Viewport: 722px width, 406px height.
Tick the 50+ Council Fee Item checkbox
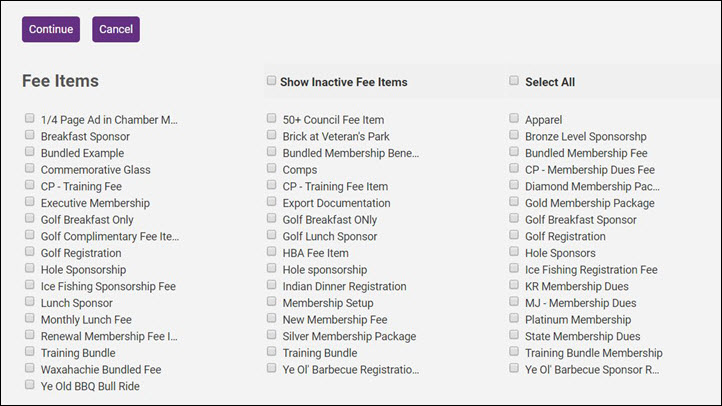tap(272, 118)
